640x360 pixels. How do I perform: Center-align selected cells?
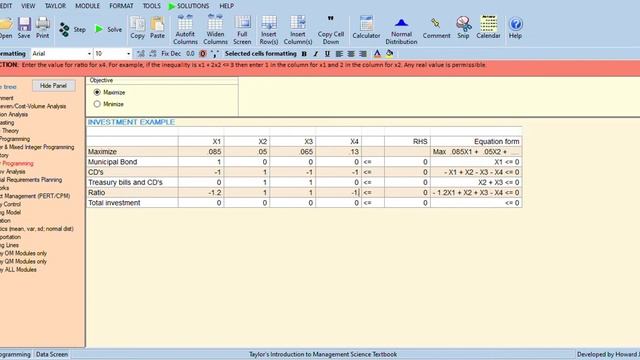(x=351, y=54)
